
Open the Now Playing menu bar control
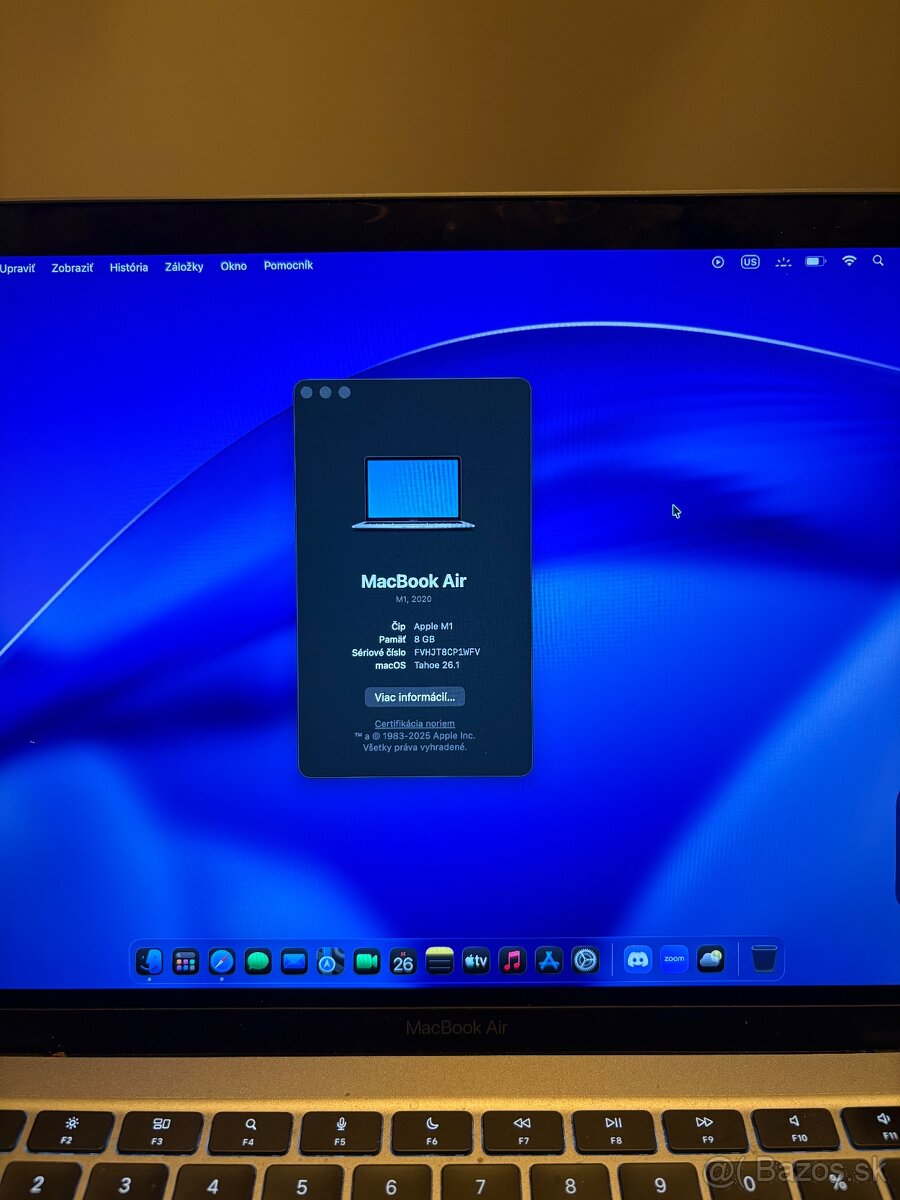718,261
